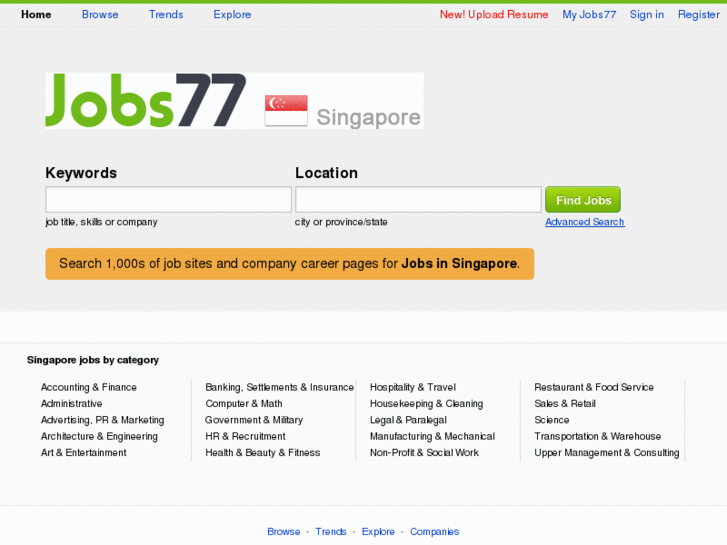Select Sales & Retail category
Viewport: 727px width, 545px height.
click(x=565, y=404)
